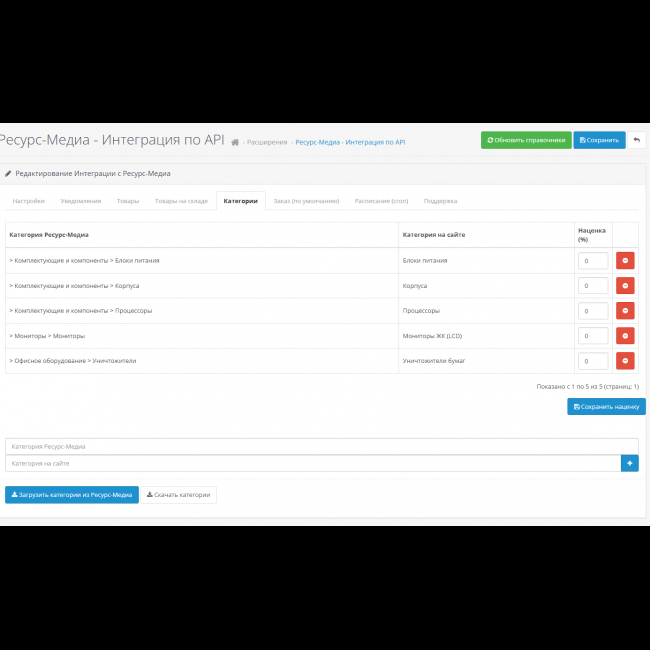
Task: Click the Скачать категории button
Action: (178, 494)
